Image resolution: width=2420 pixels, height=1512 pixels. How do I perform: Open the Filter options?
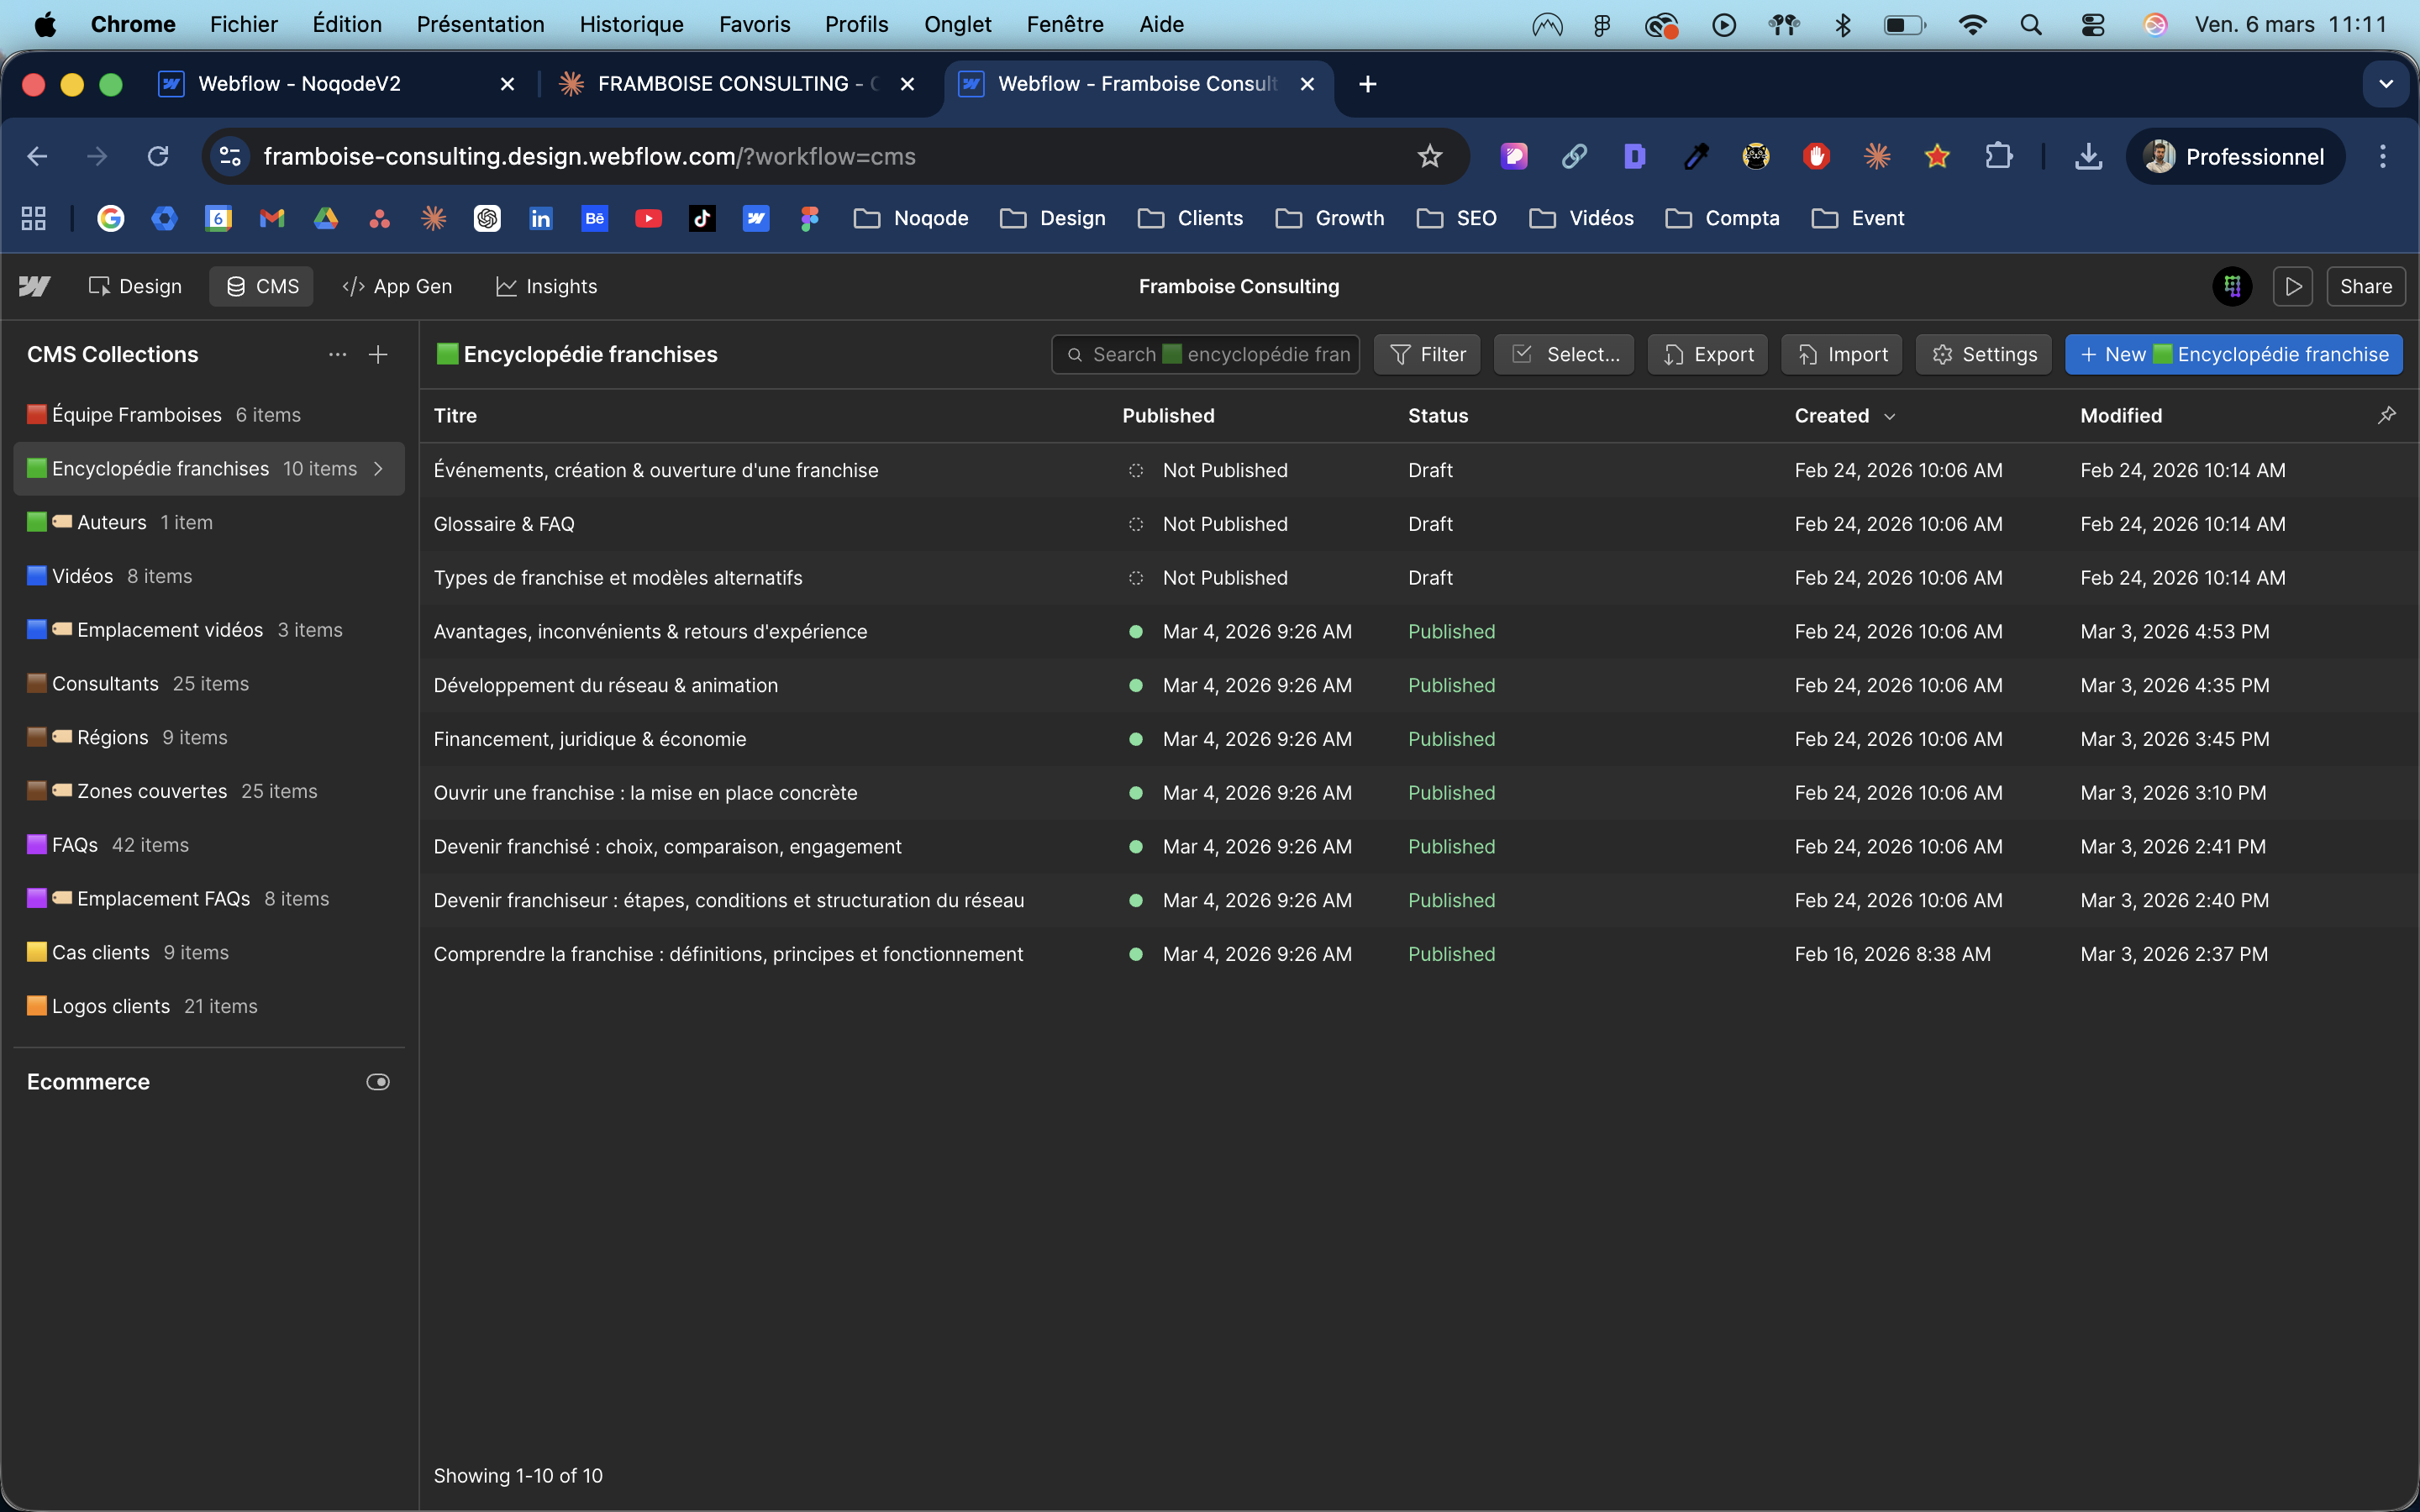click(x=1426, y=354)
